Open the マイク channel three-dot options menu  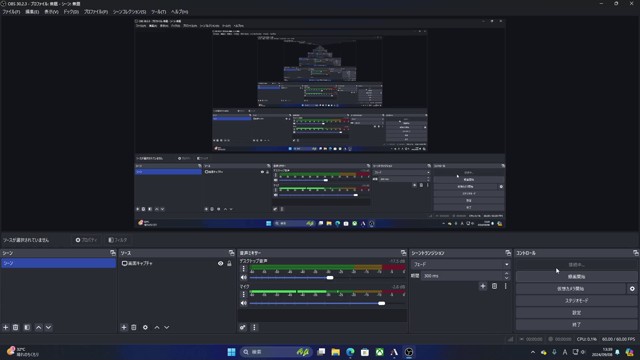tap(244, 294)
